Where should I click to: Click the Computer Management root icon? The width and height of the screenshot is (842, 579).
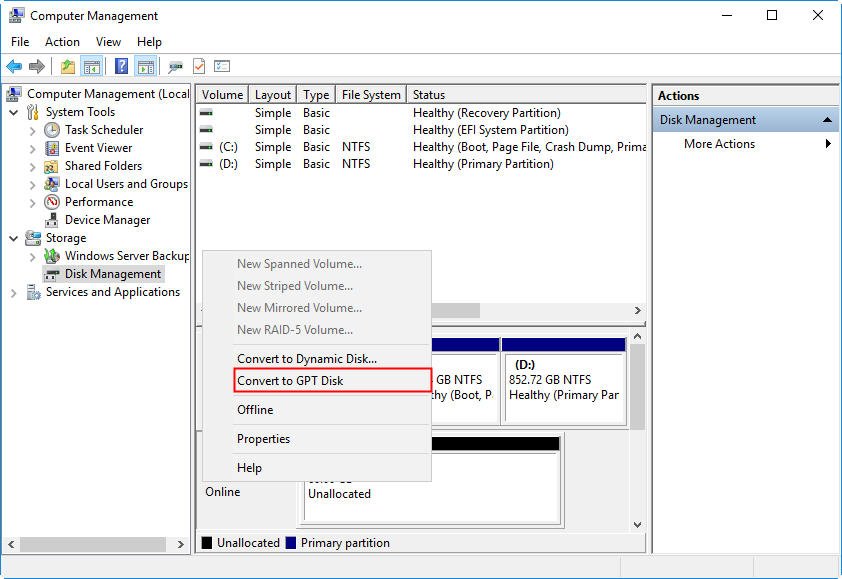(14, 94)
